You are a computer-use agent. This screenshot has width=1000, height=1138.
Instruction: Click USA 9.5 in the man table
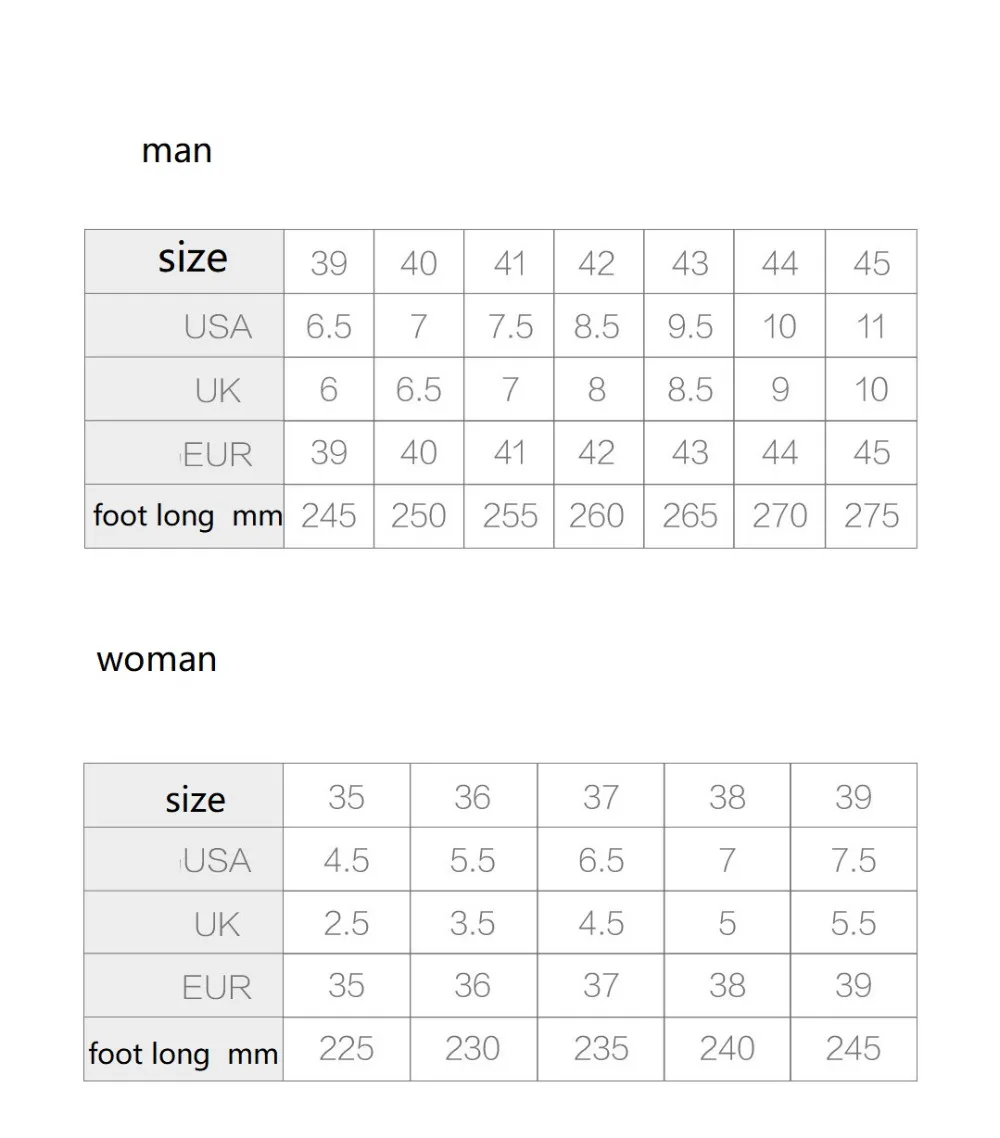[x=689, y=325]
